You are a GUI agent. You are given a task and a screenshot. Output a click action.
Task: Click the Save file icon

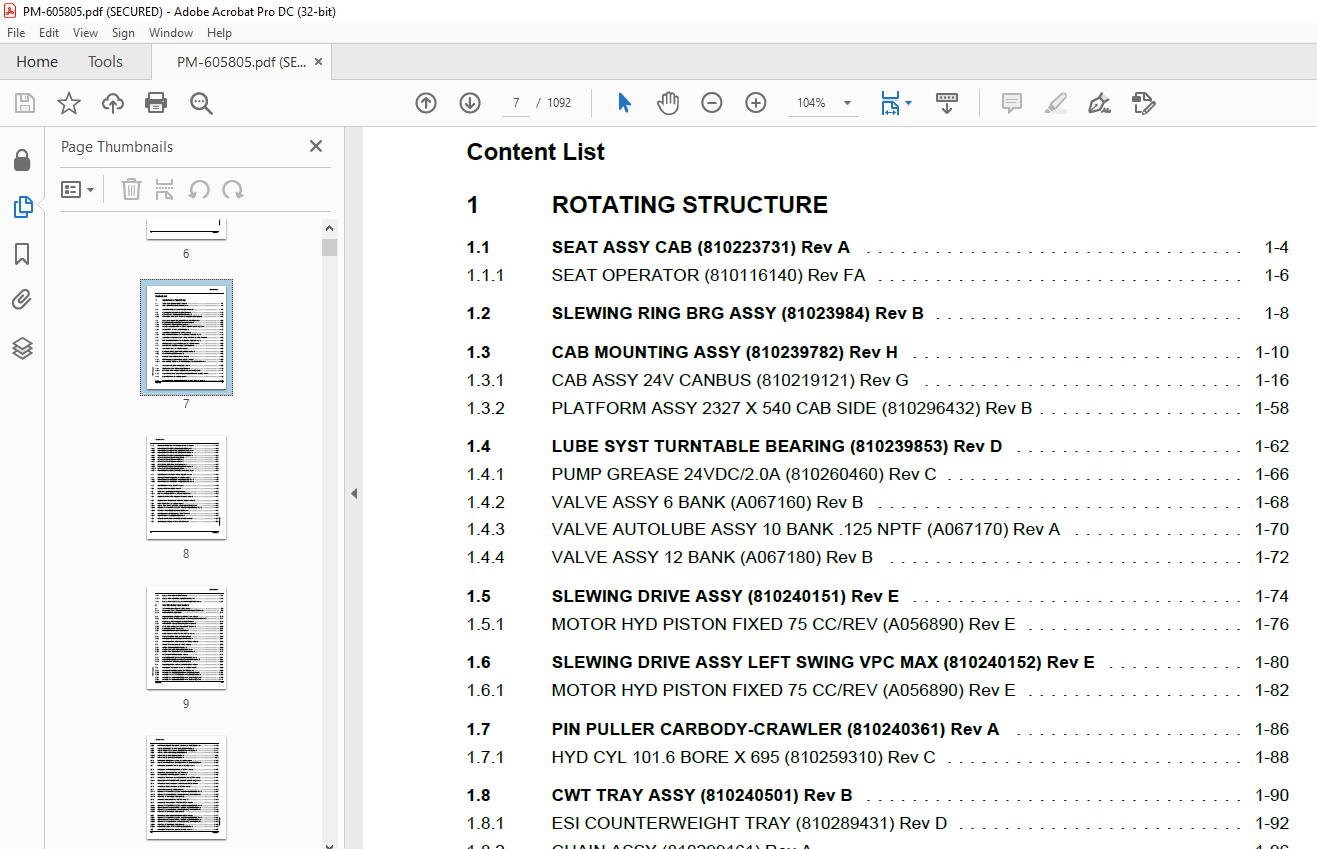[x=25, y=103]
